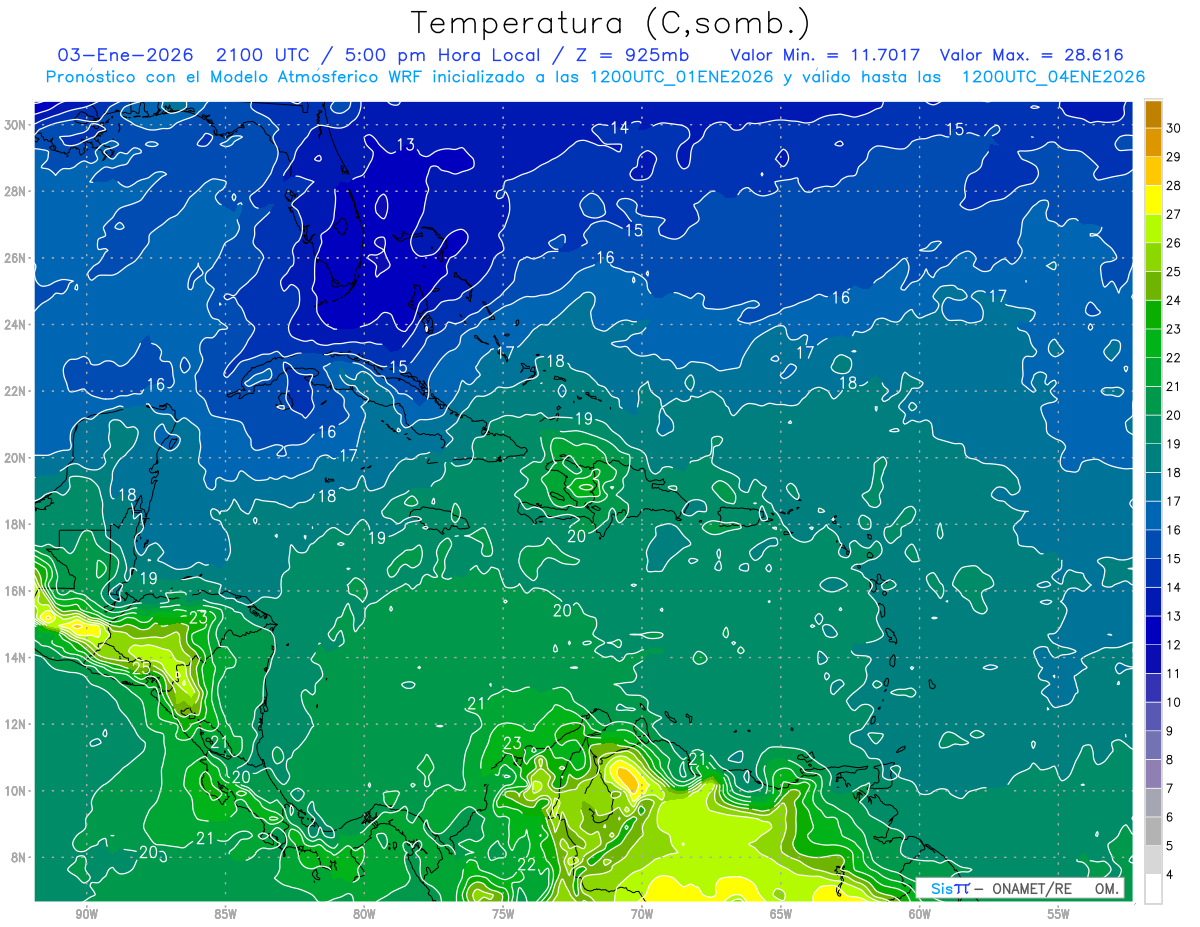1200x927 pixels.
Task: Click the "30N" latitude axis label
Action: [17, 125]
